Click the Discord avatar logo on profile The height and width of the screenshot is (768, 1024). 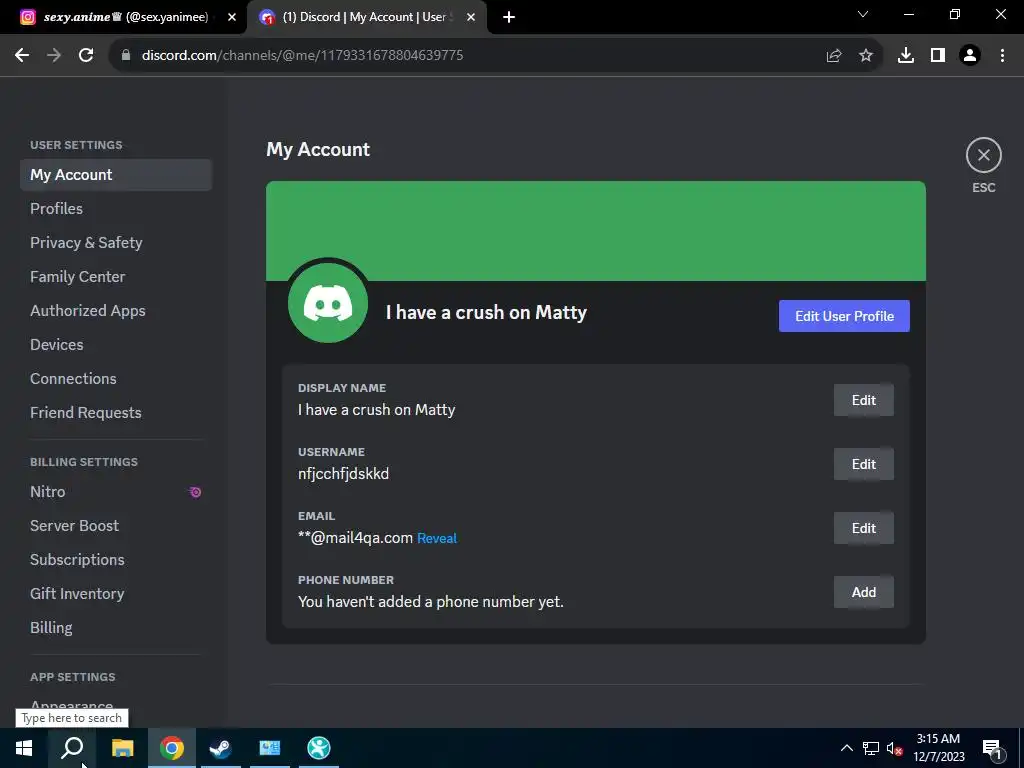point(328,302)
